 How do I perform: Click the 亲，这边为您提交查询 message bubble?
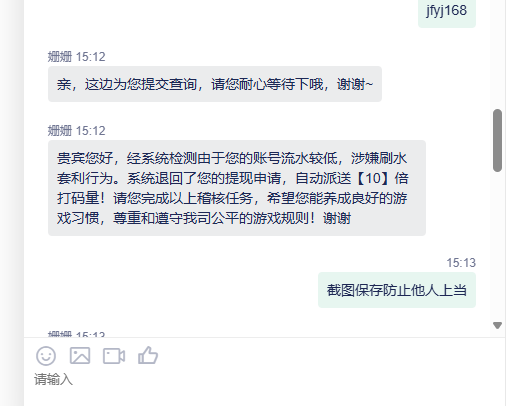pyautogui.click(x=215, y=84)
